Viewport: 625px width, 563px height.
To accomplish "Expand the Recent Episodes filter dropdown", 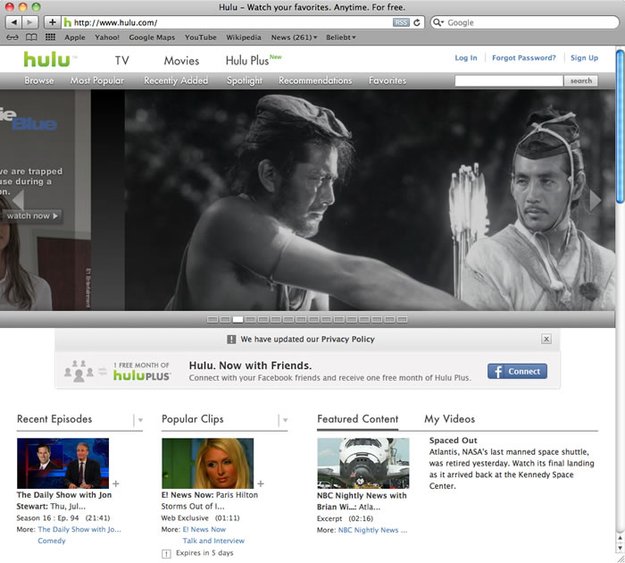I will pyautogui.click(x=140, y=420).
